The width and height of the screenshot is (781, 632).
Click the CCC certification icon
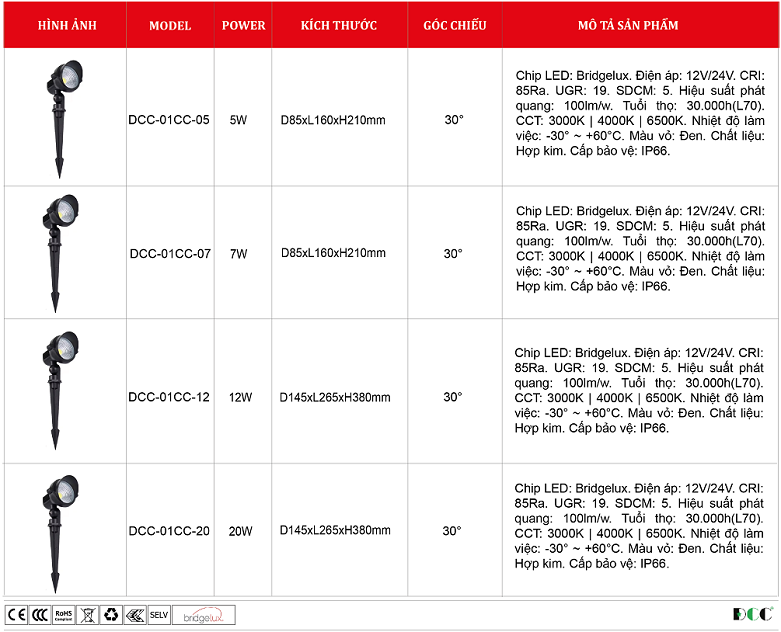[x=40, y=614]
